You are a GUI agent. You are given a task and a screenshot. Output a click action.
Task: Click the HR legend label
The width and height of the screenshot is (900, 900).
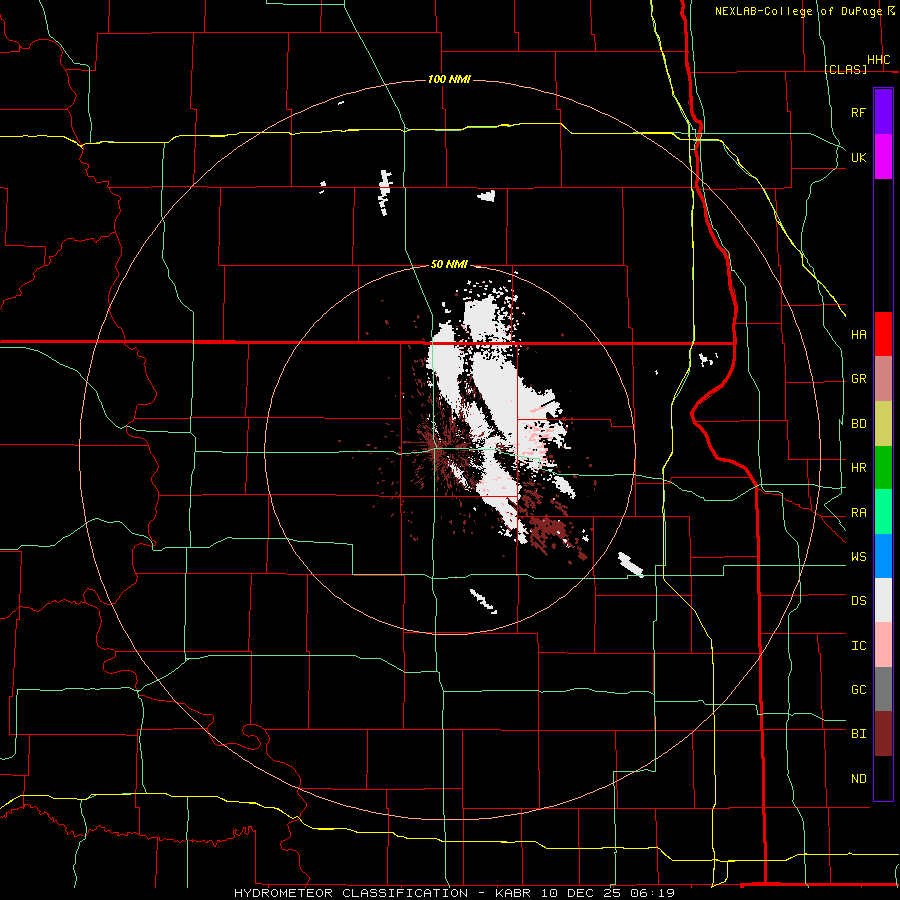(858, 468)
